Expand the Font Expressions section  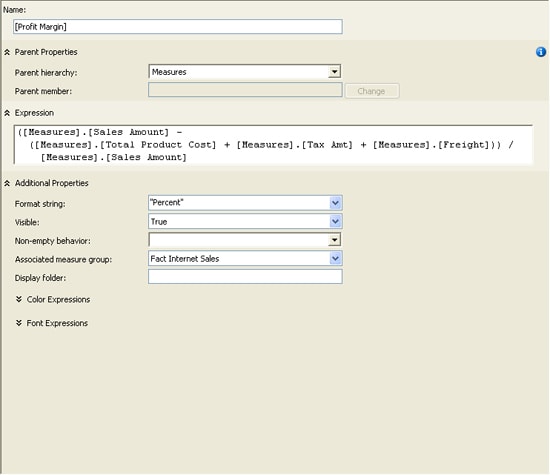[x=19, y=323]
